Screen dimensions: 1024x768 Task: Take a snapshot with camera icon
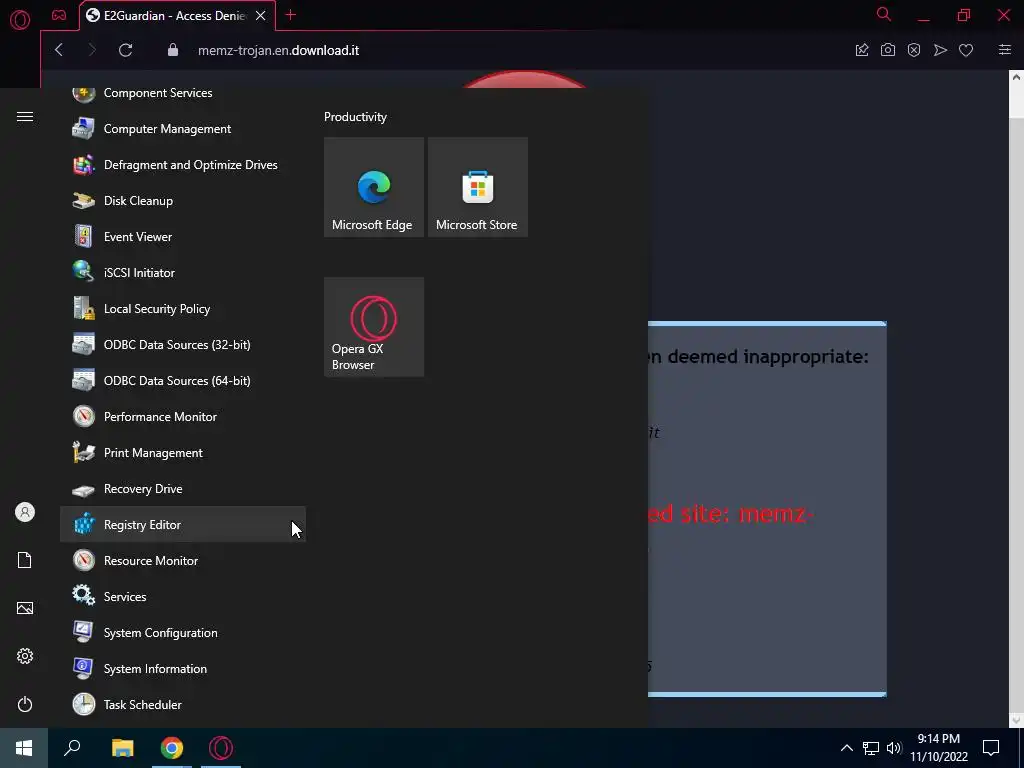tap(888, 50)
